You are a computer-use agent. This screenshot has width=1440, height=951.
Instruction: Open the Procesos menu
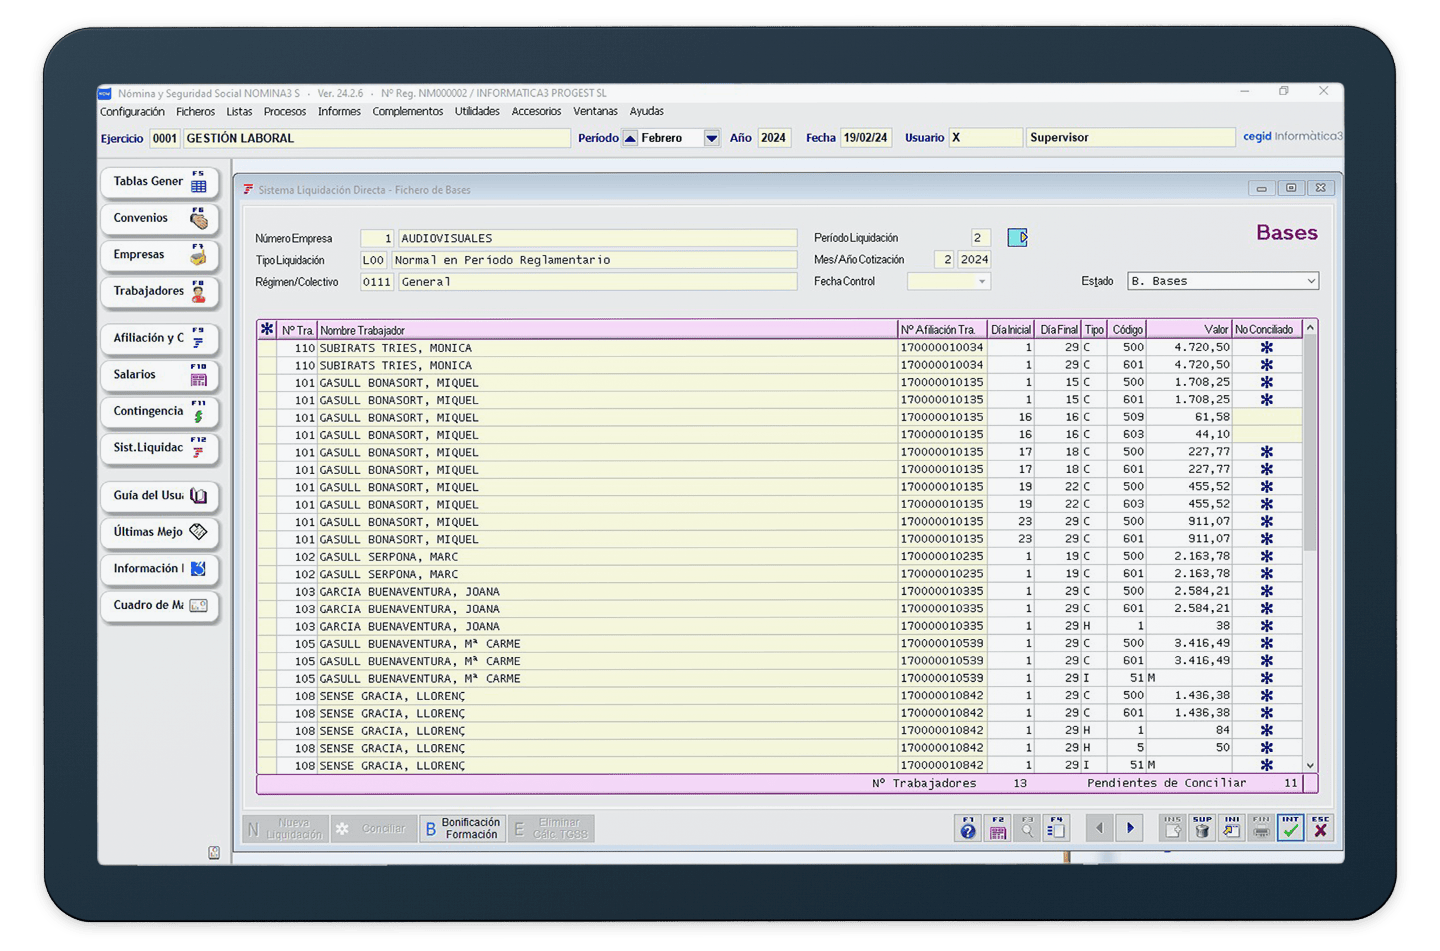[x=285, y=112]
